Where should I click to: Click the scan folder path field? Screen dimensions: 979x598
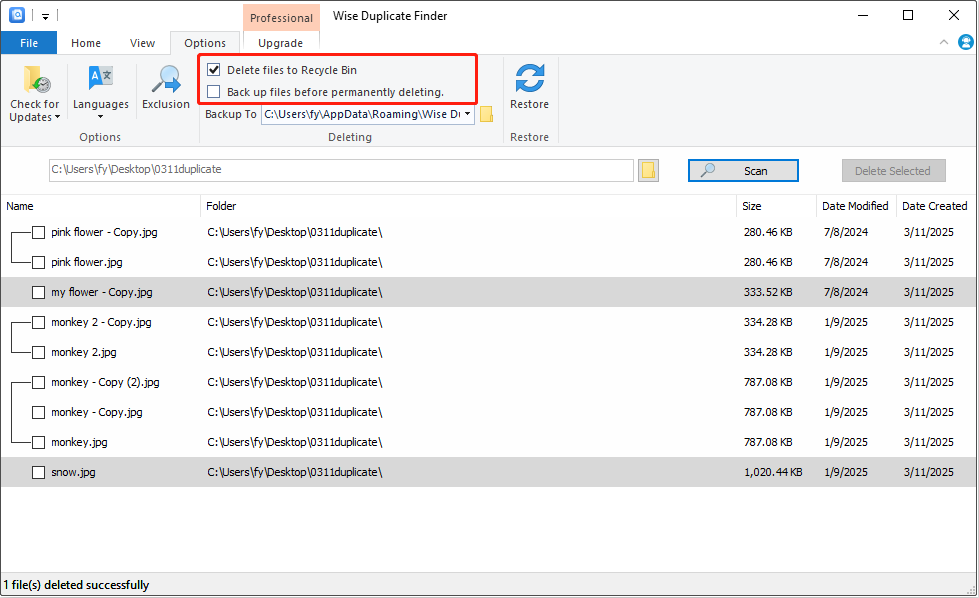[341, 170]
